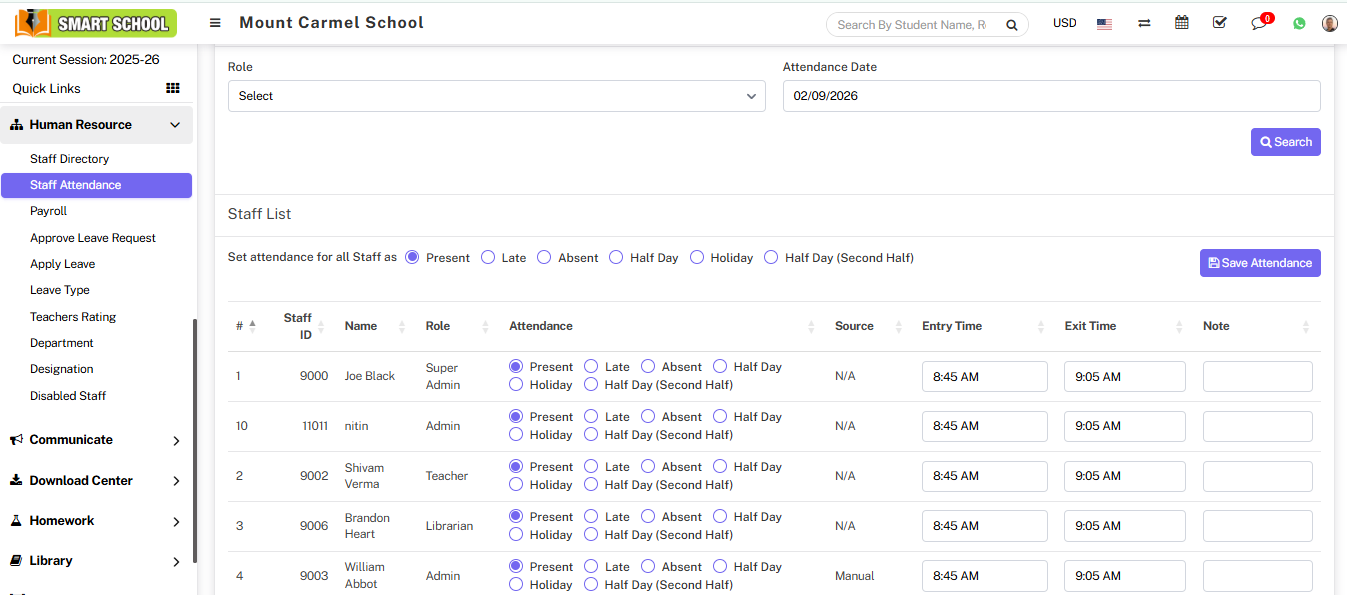Open the Role dropdown
The height and width of the screenshot is (595, 1347).
(x=496, y=96)
